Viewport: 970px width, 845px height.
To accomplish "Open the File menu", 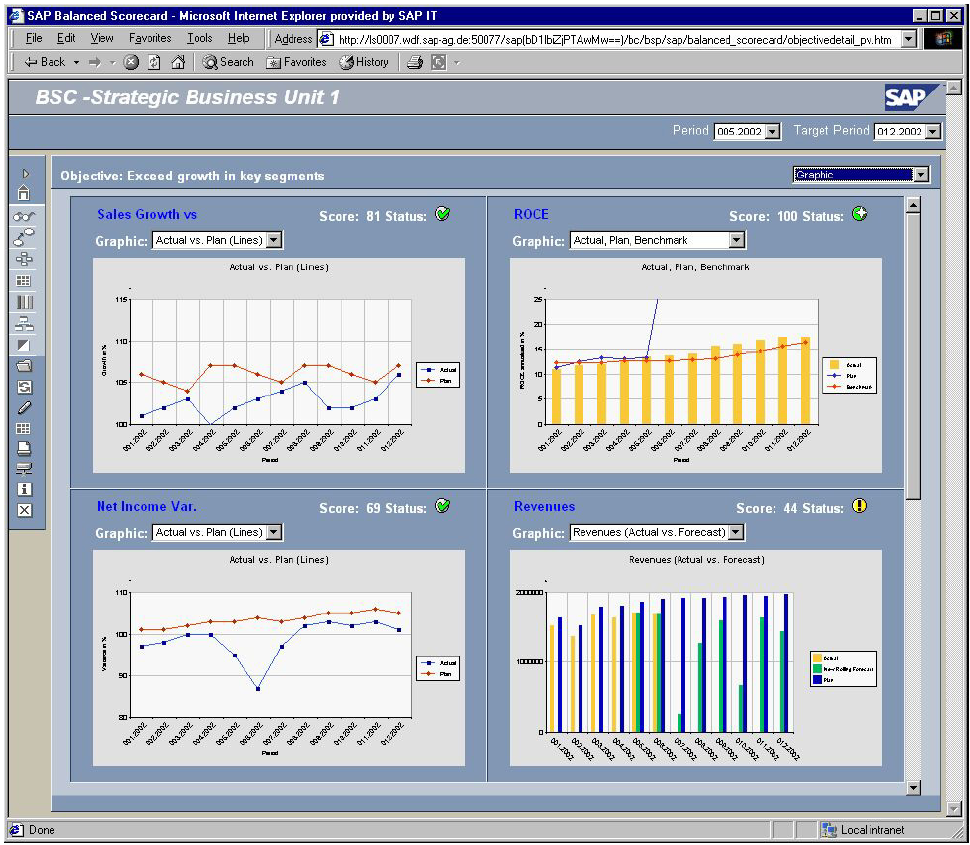I will [x=34, y=38].
